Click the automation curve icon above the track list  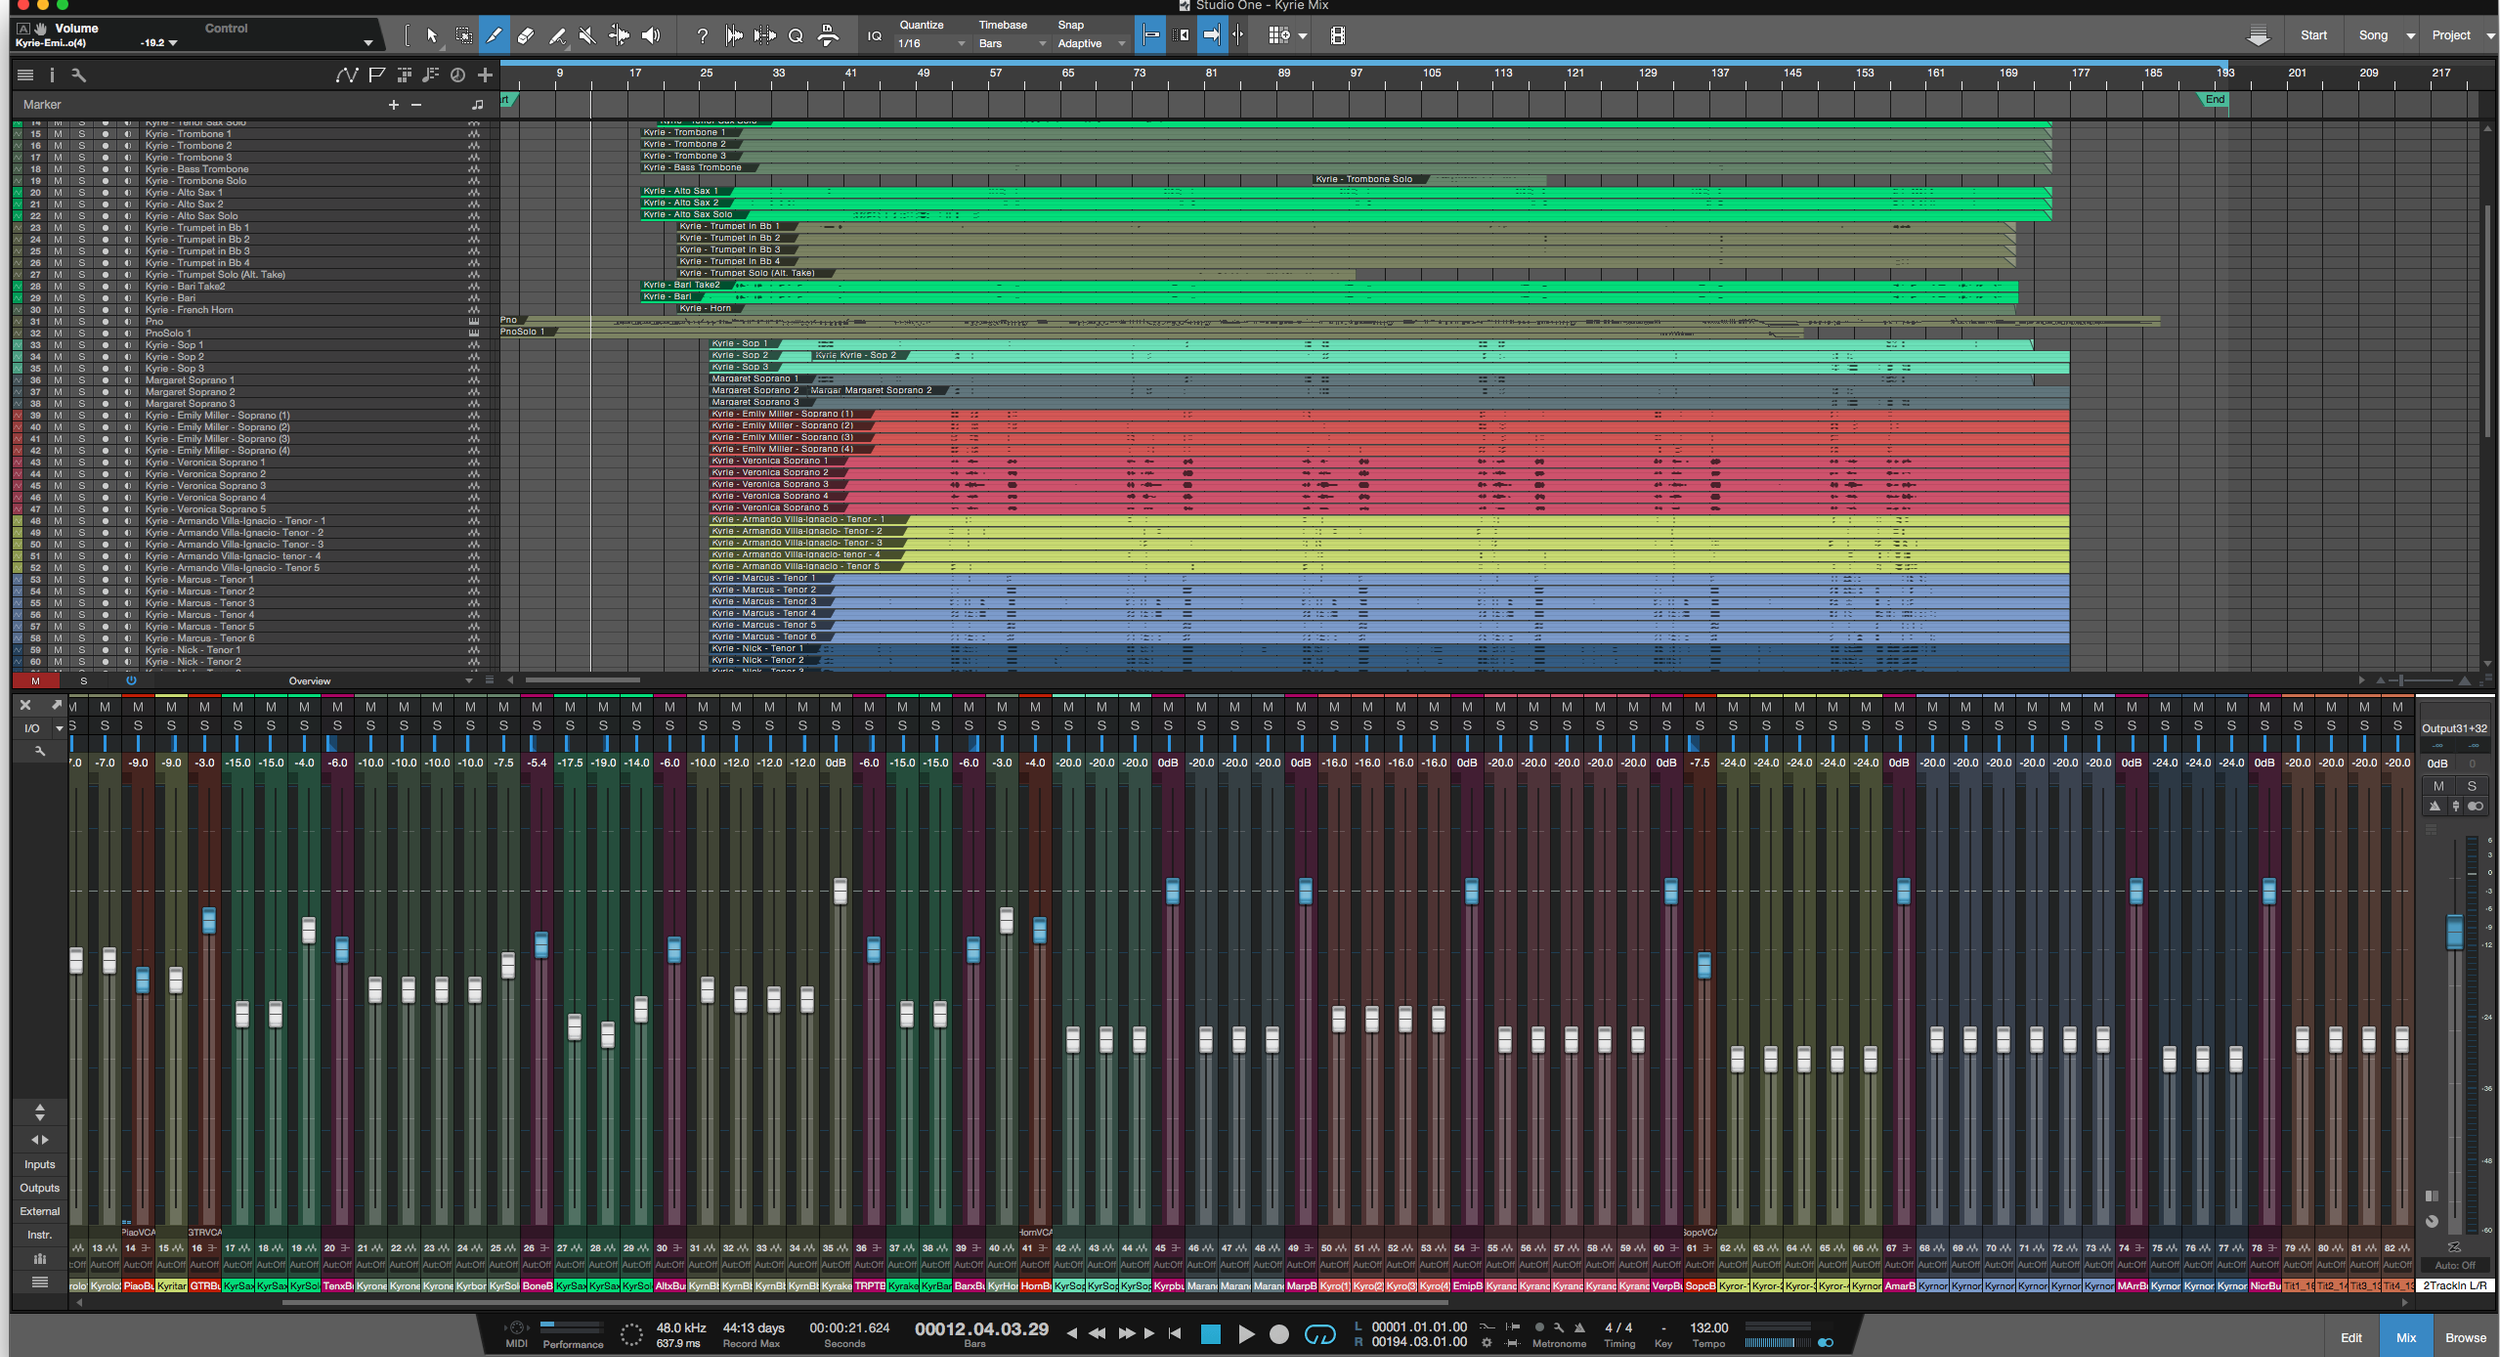[347, 77]
